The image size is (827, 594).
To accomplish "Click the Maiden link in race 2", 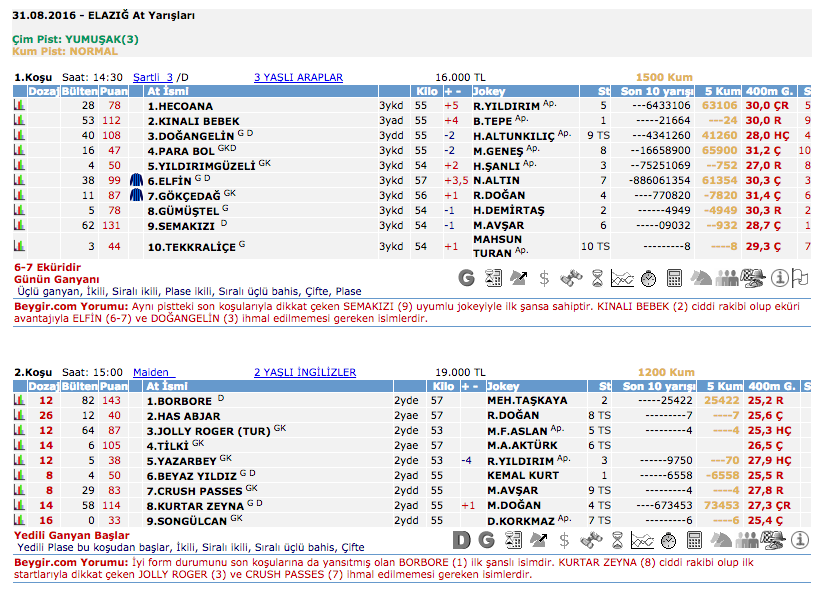I will tap(153, 372).
